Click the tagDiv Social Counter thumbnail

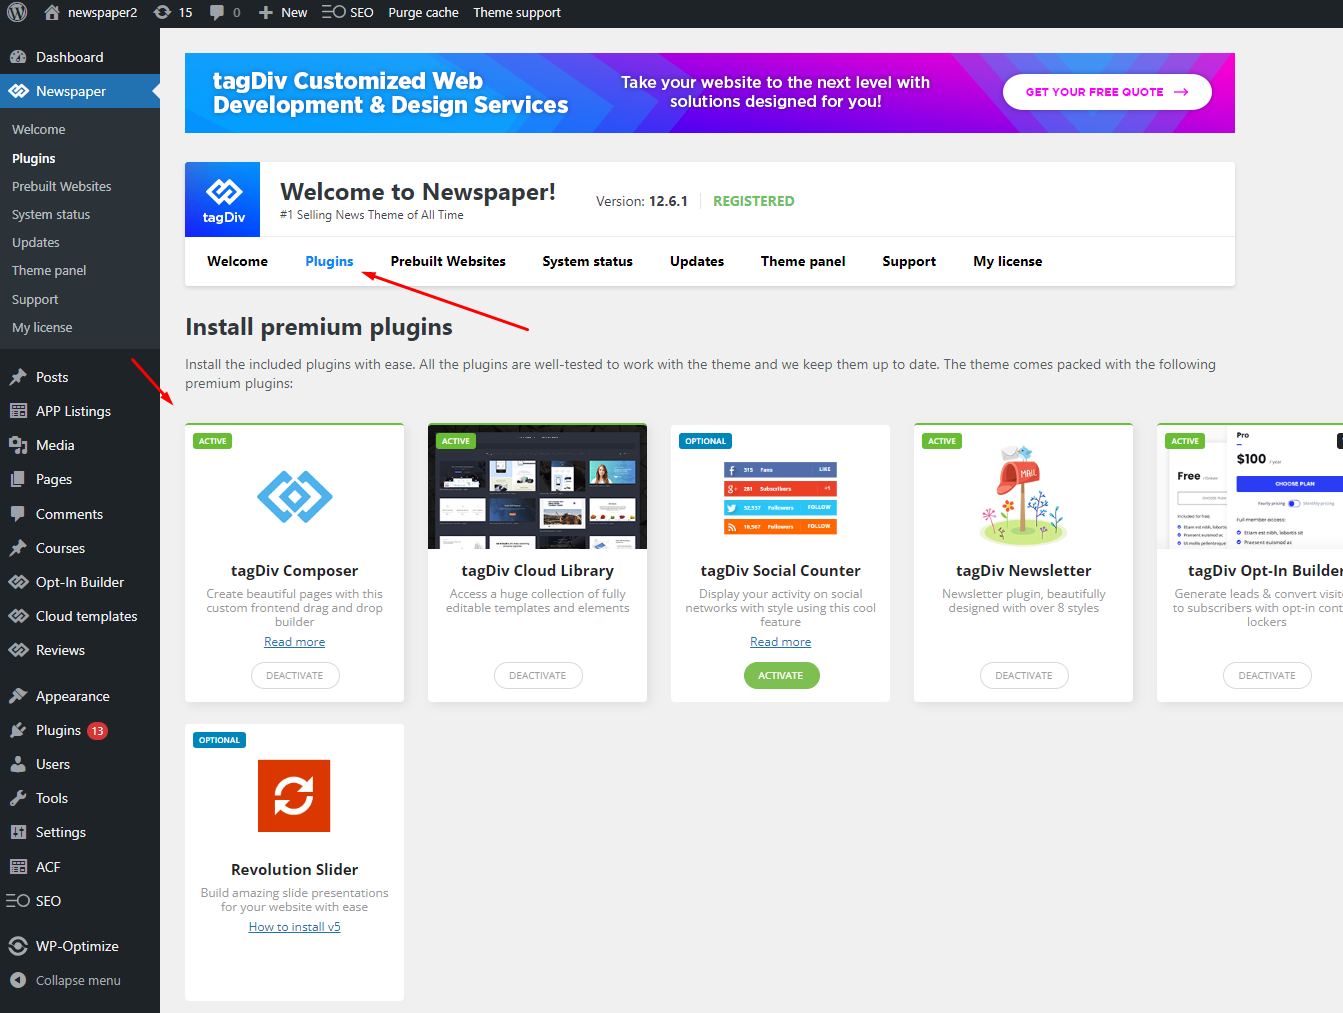point(781,498)
